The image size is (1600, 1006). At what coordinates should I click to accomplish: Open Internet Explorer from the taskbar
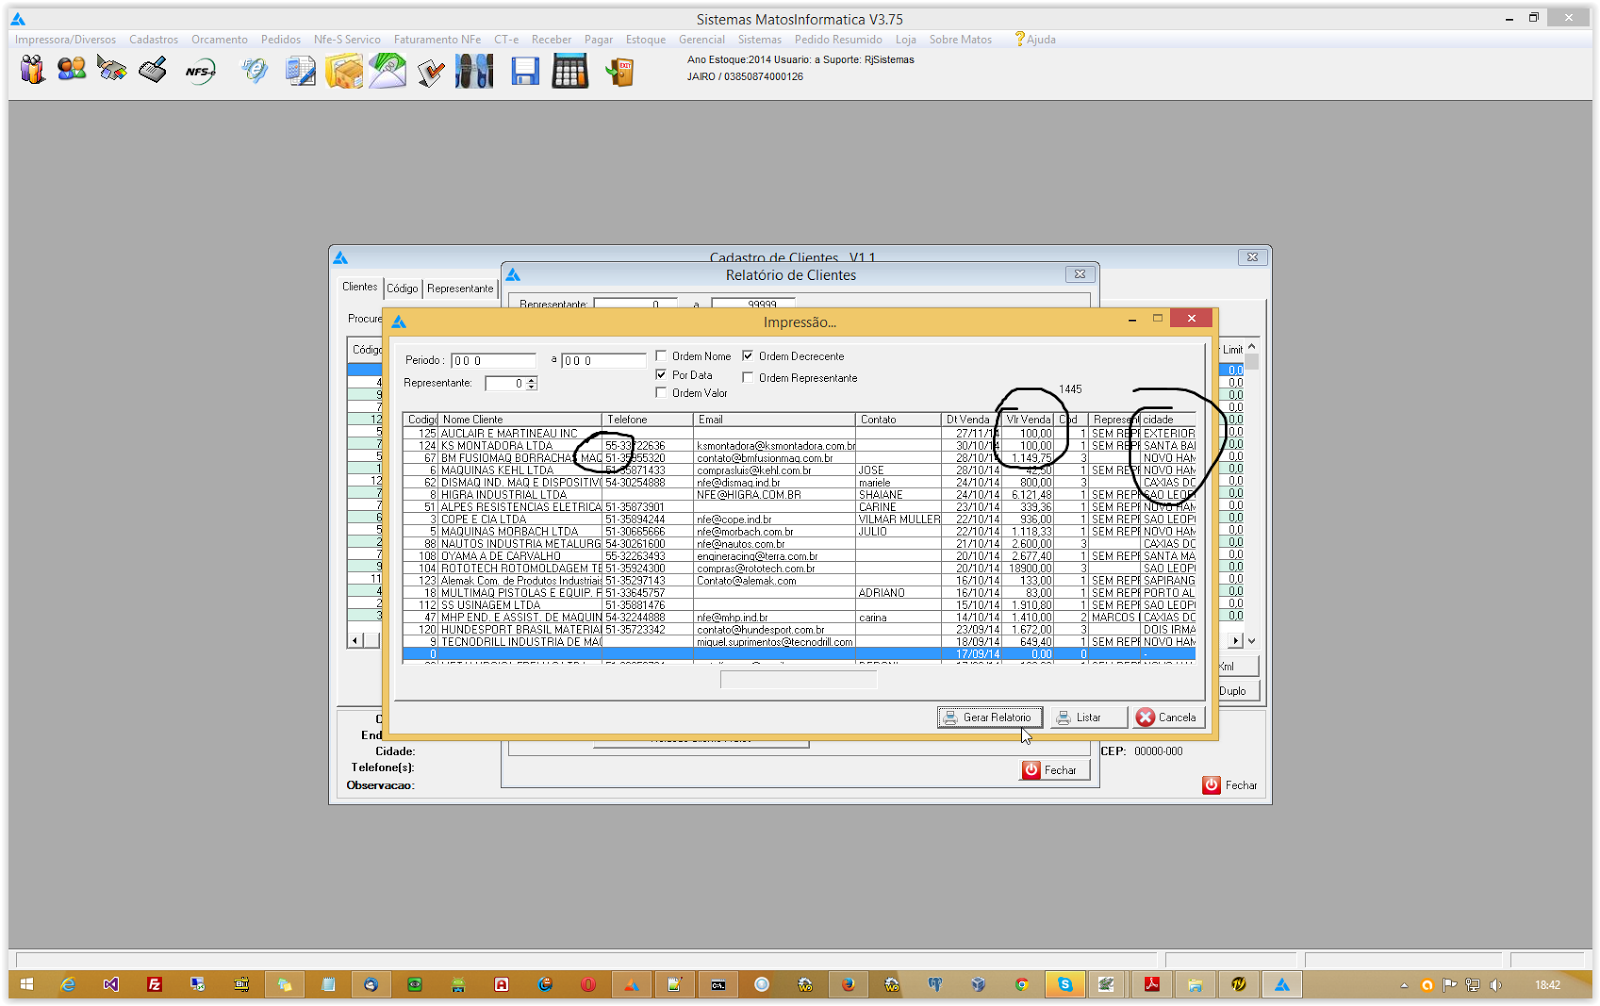pos(68,985)
